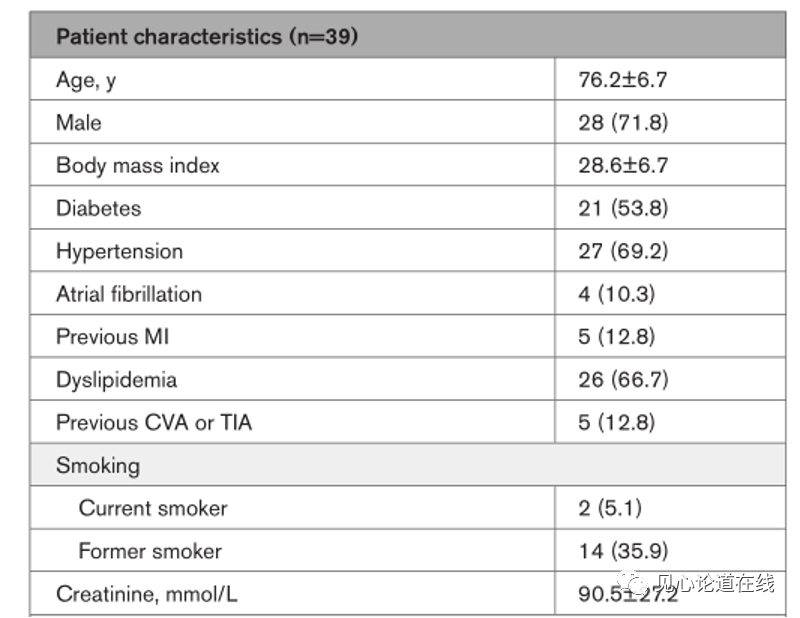Click the Smoking section subheader row
This screenshot has height=618, width=800.
click(x=98, y=466)
